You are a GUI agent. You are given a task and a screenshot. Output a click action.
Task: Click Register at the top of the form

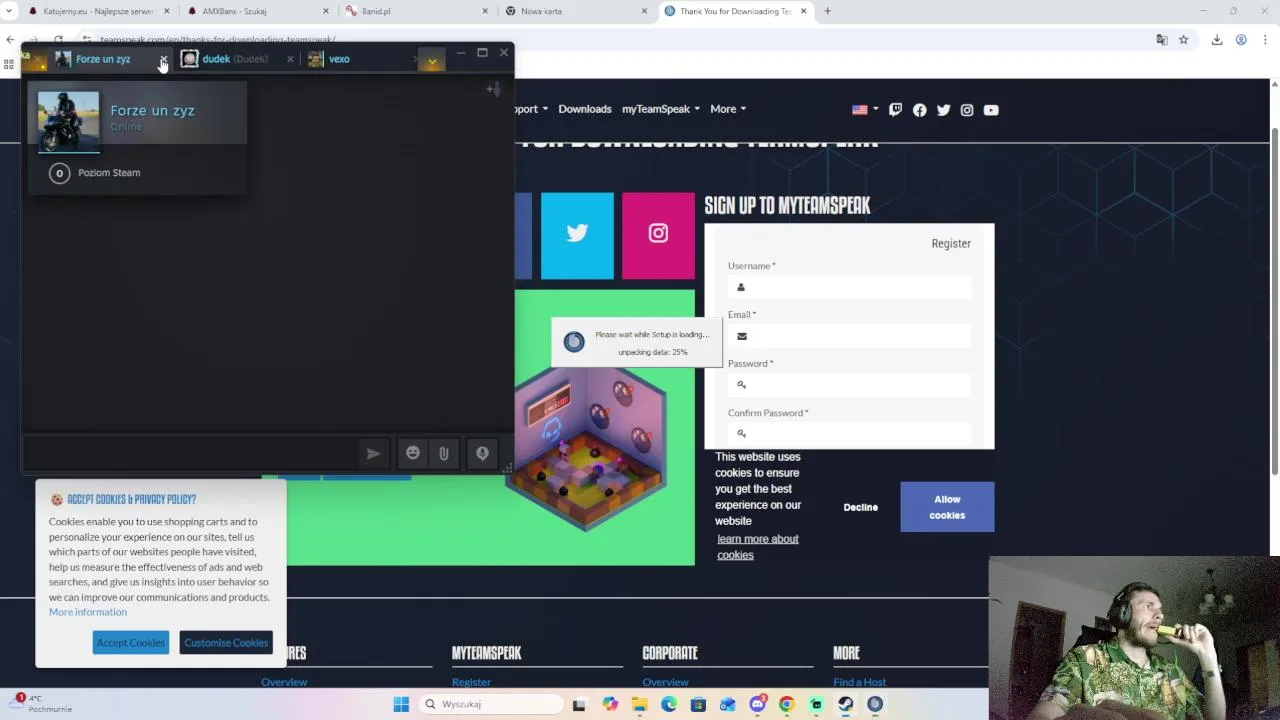point(951,243)
